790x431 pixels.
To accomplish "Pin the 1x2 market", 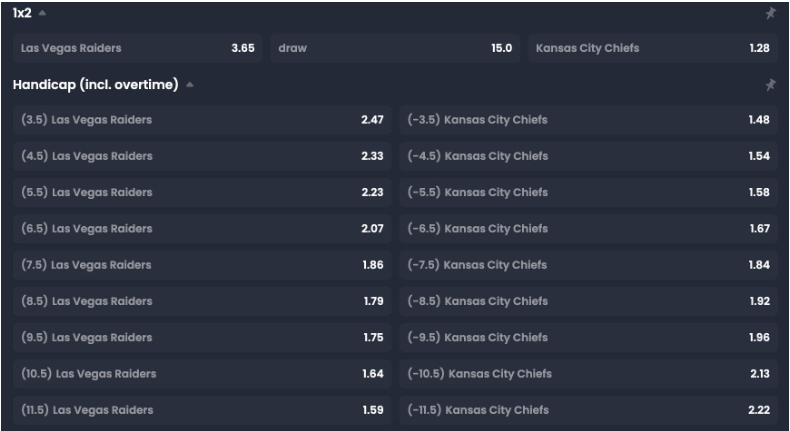I will [x=770, y=13].
